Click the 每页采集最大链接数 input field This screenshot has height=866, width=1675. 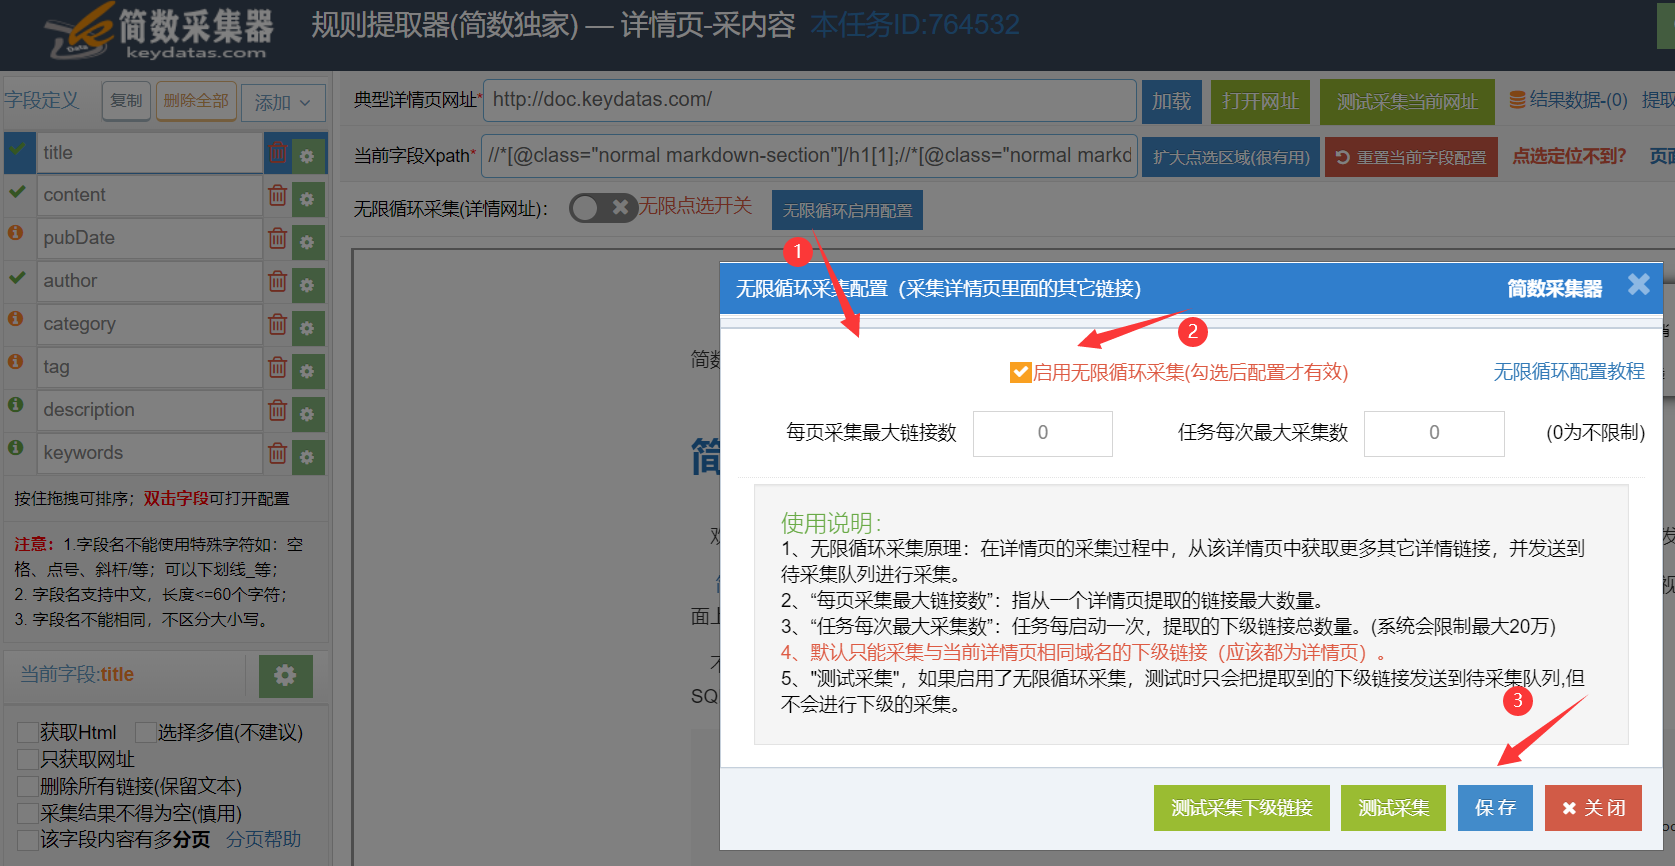click(x=1042, y=433)
